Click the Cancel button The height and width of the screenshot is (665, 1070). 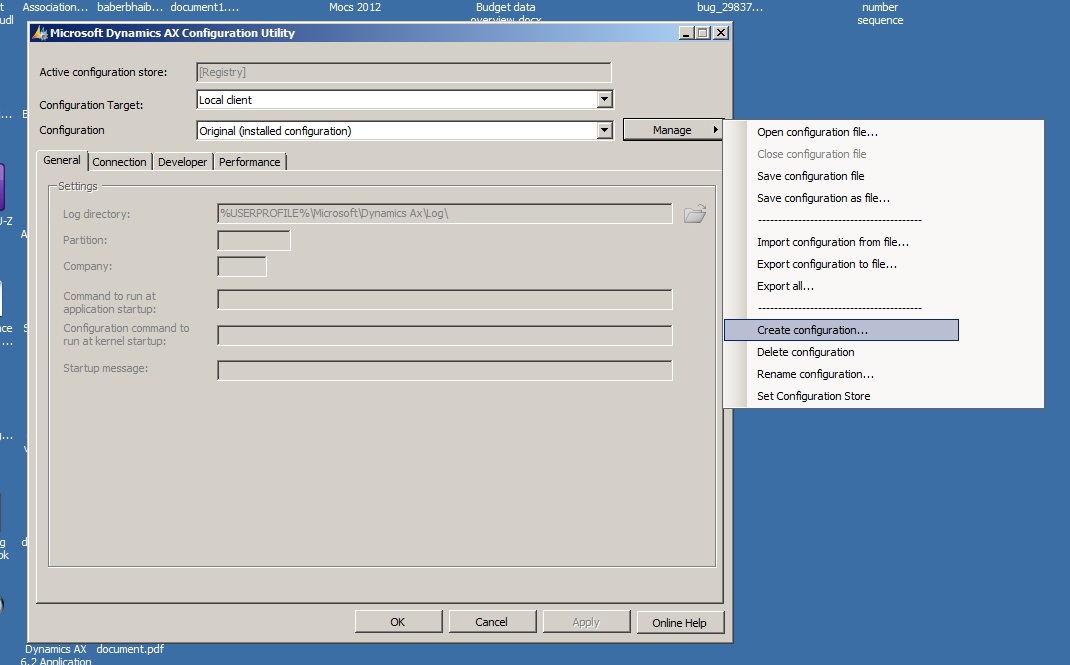pos(491,622)
